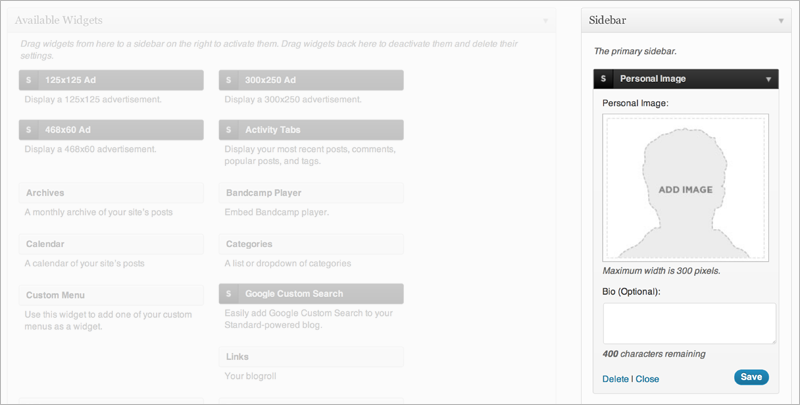The image size is (800, 405).
Task: Click inside the Bio (Optional) text area
Action: tap(689, 323)
